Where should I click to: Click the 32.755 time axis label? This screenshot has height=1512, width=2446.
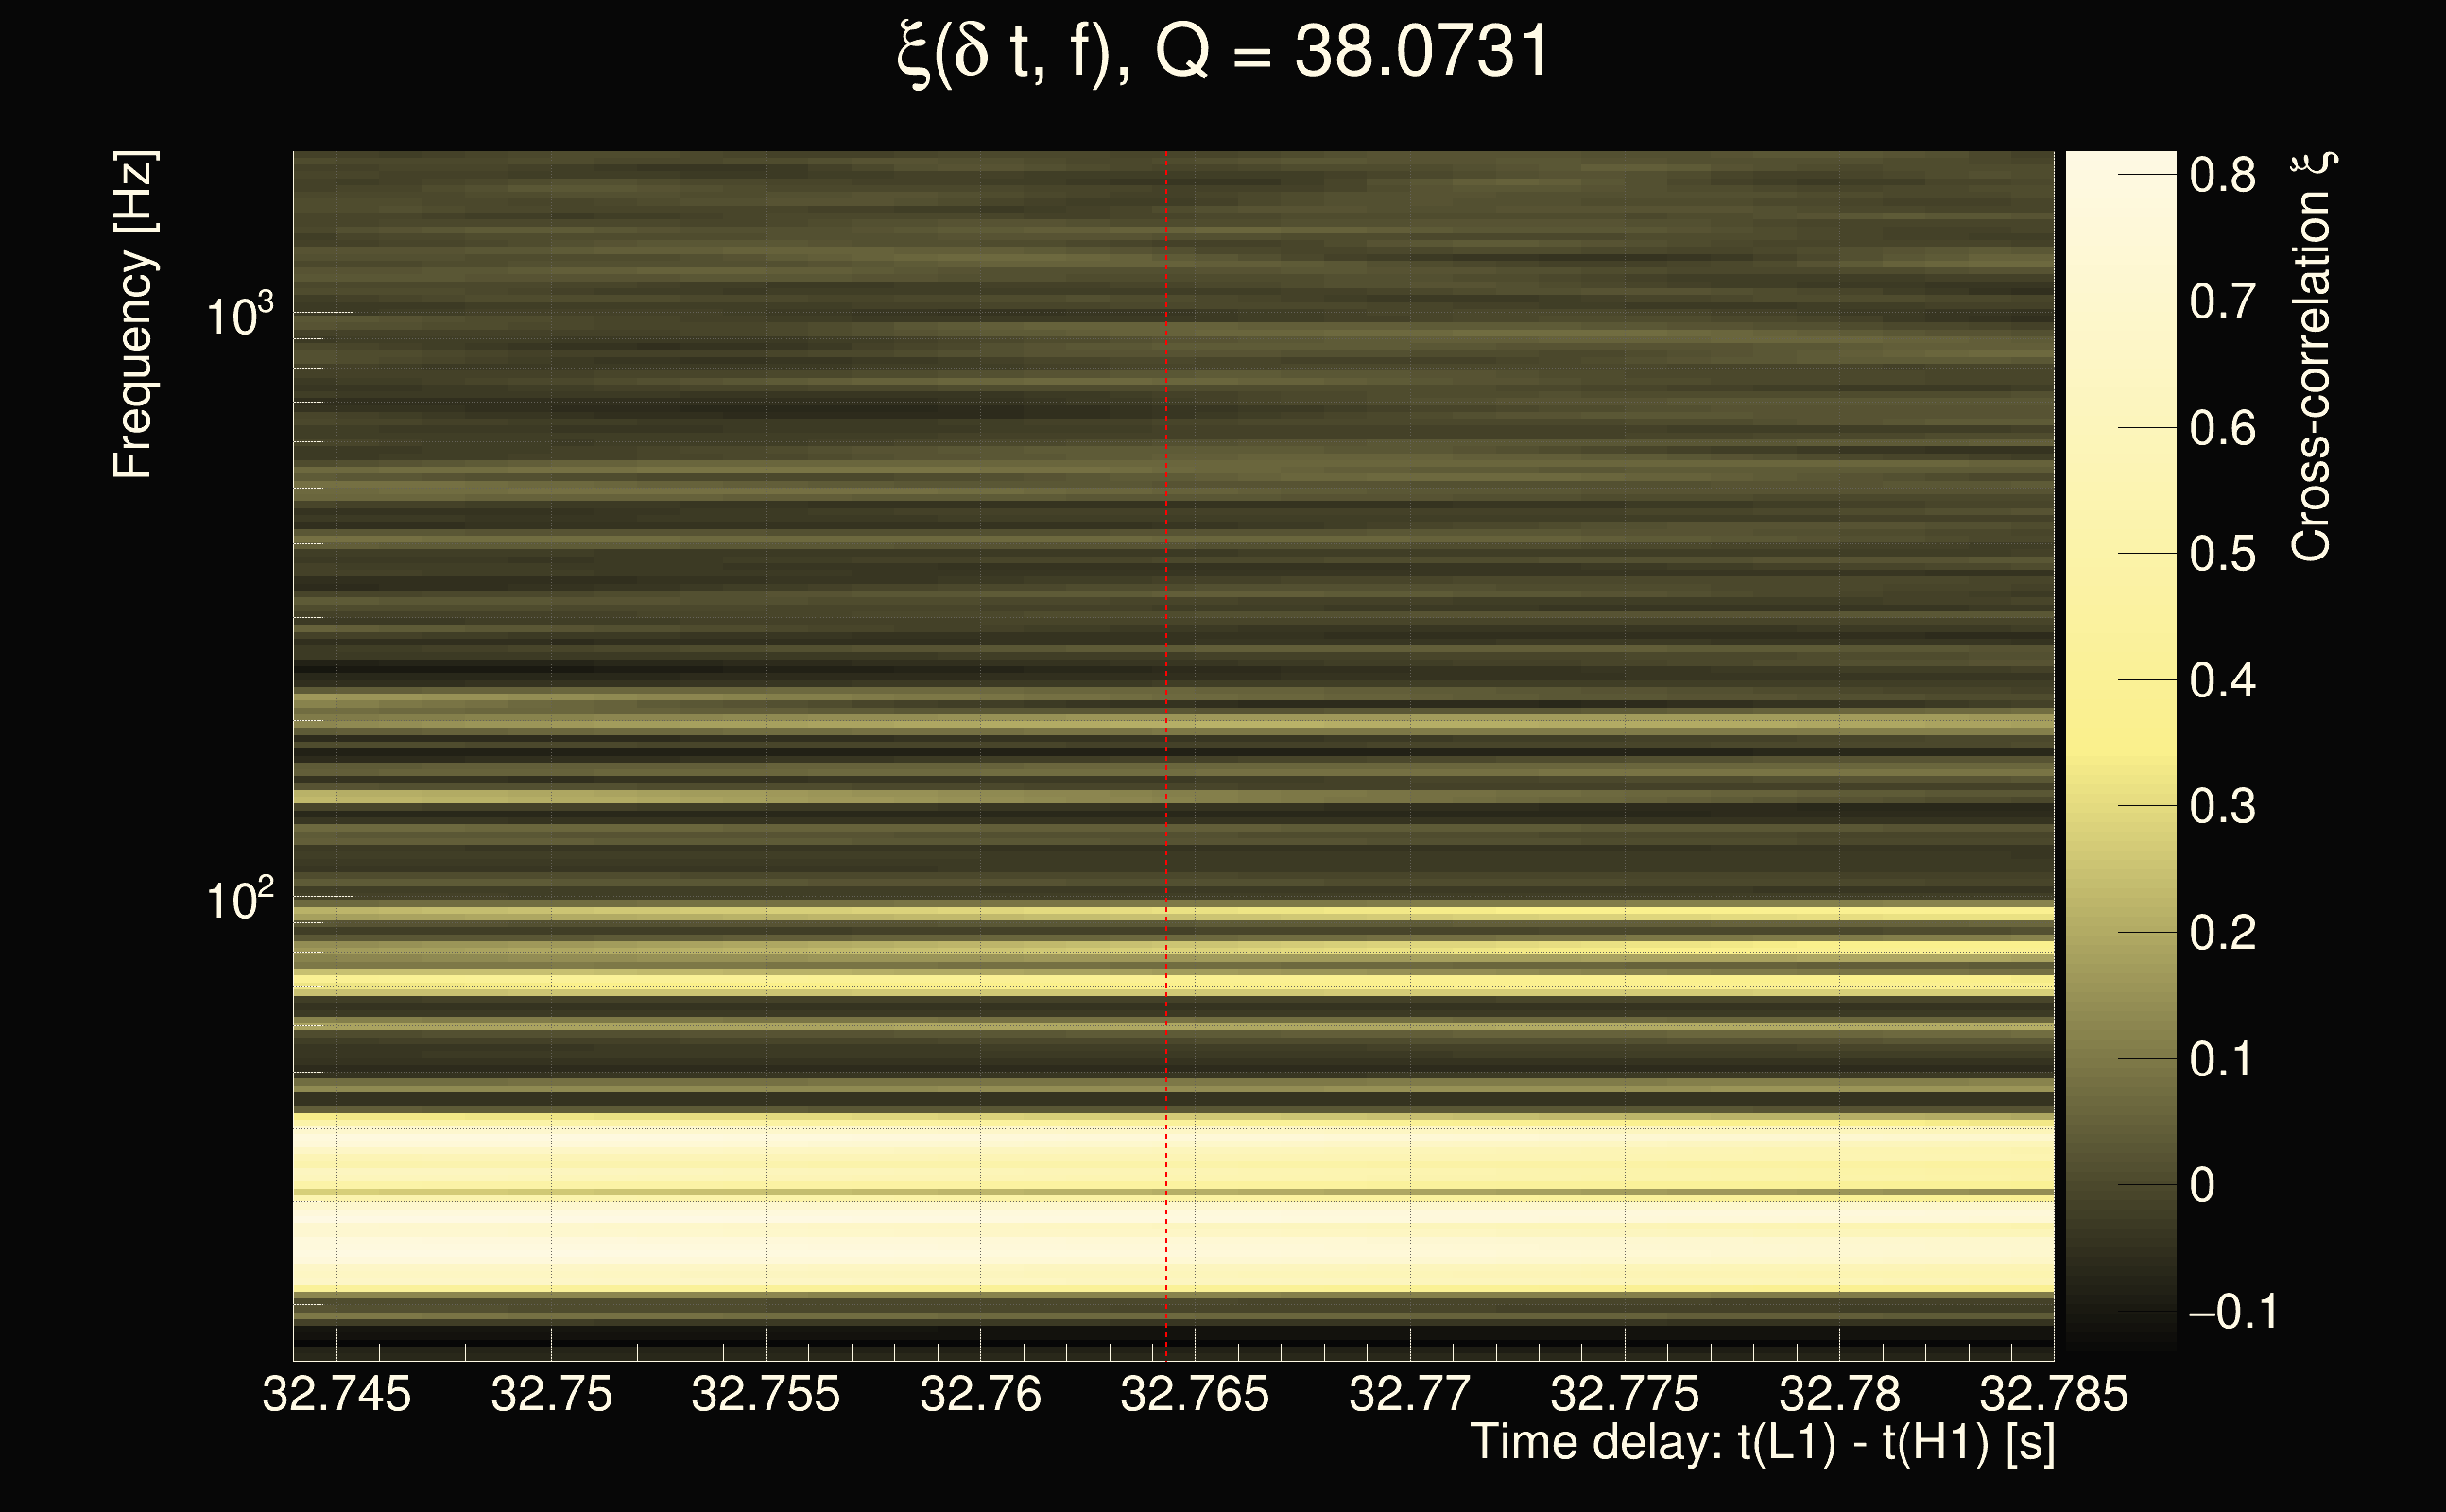765,1395
